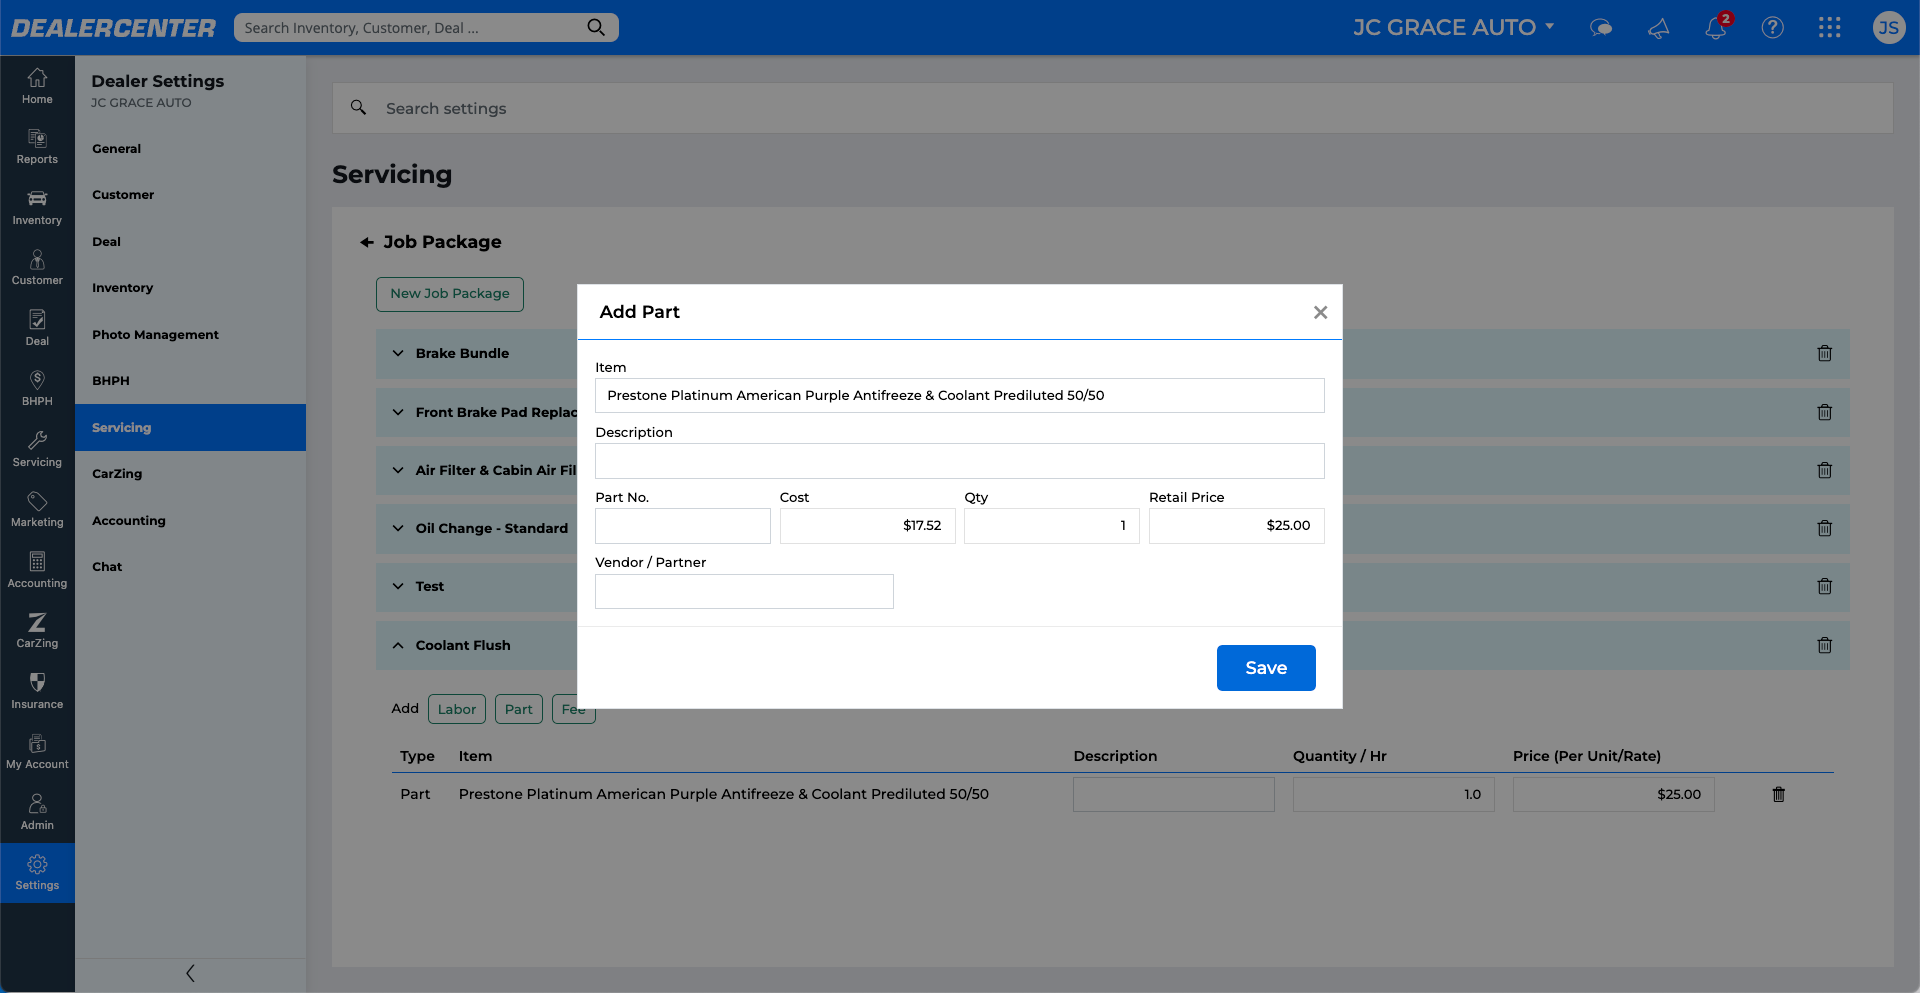
Task: Delete the Oil Change - Standard package
Action: pos(1824,528)
